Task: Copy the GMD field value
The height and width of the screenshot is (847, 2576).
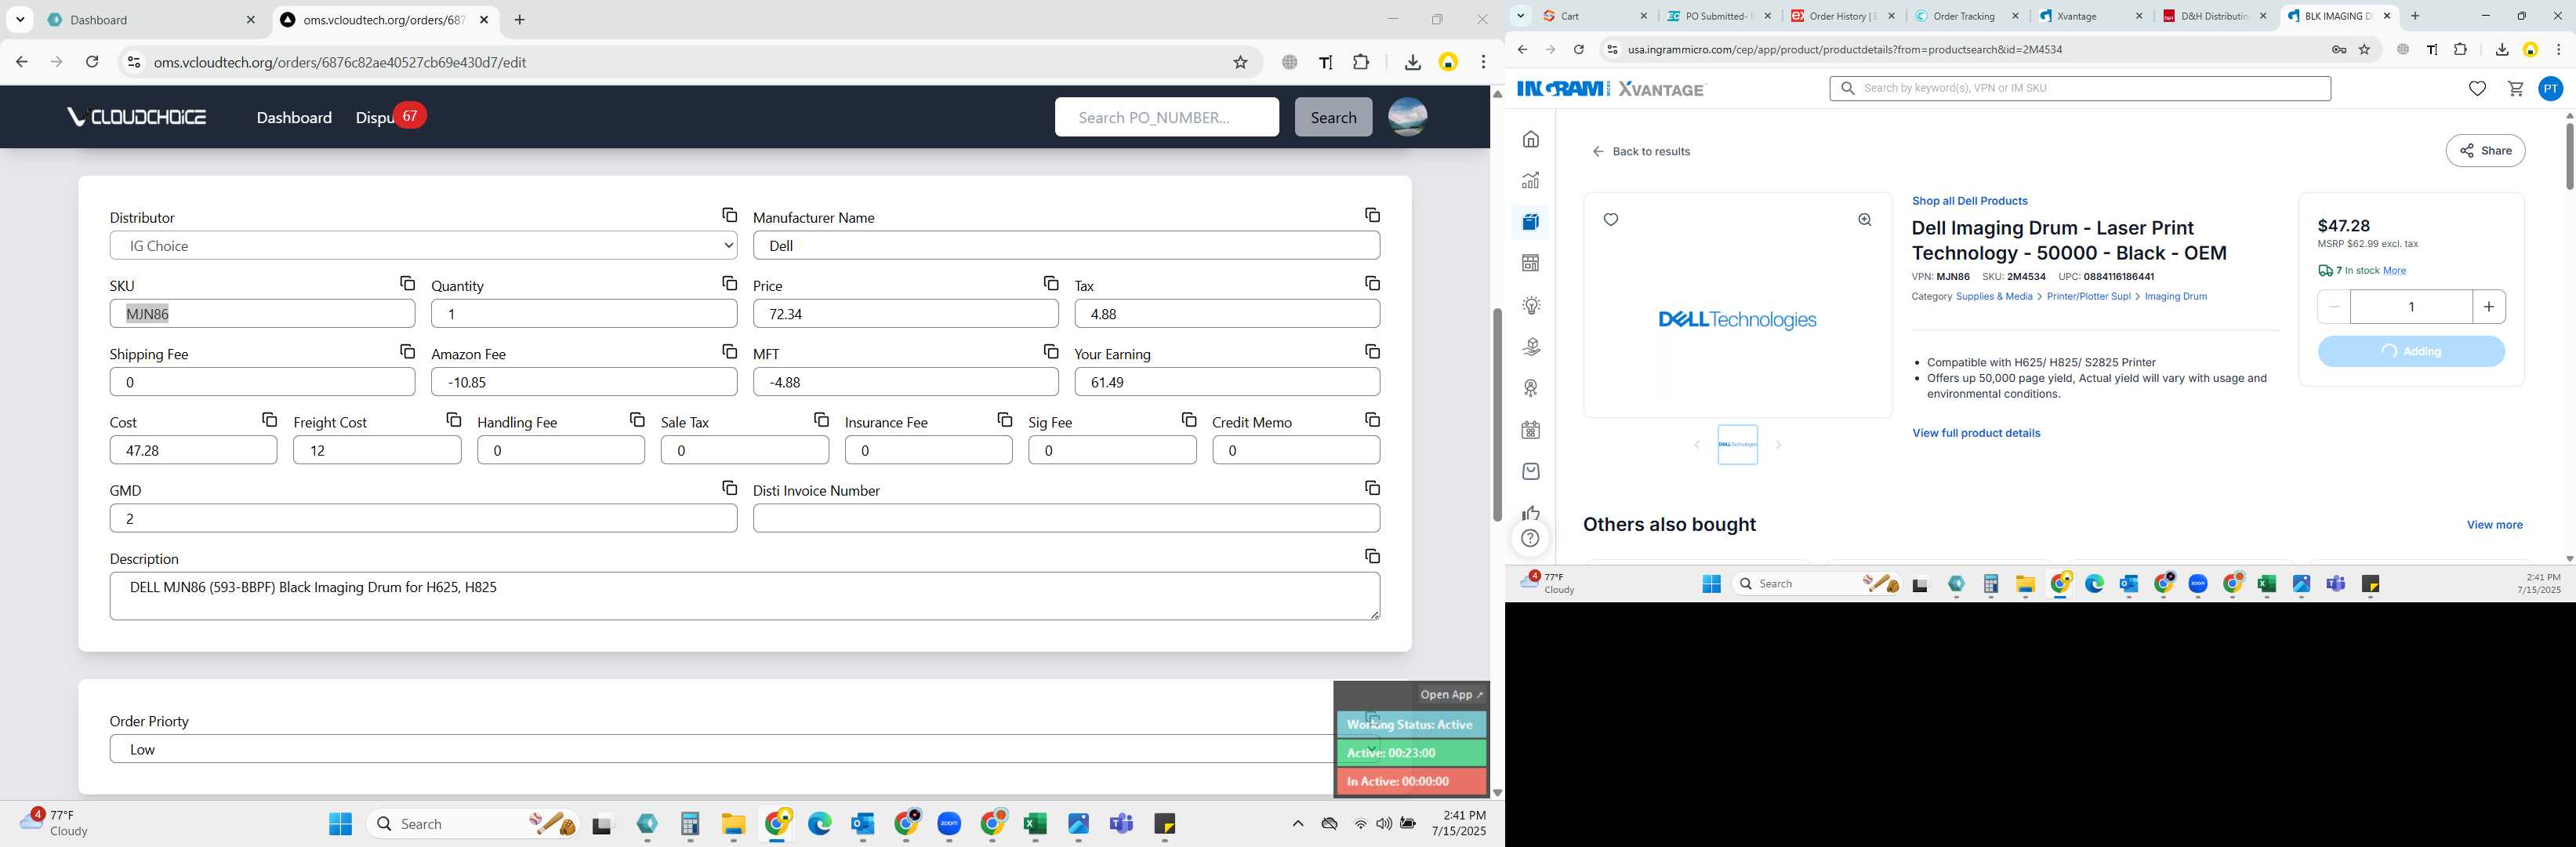Action: 729,487
